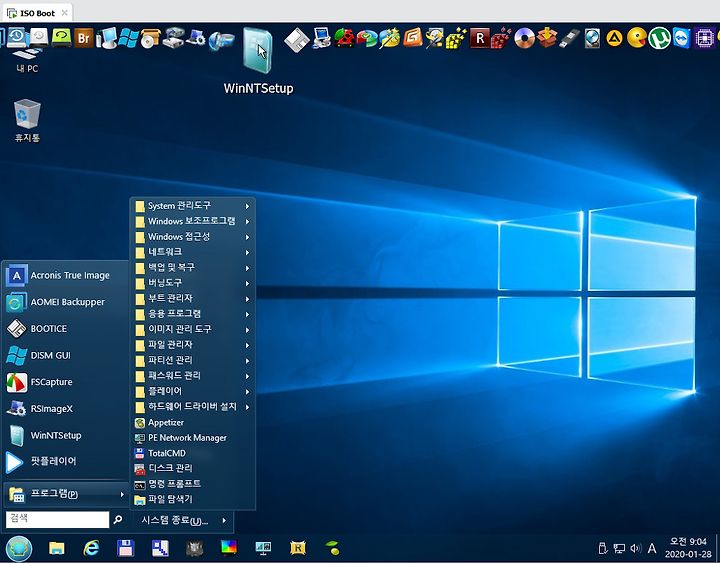720x563 pixels.
Task: Open the red registry cubes dock icon
Action: pyautogui.click(x=502, y=38)
